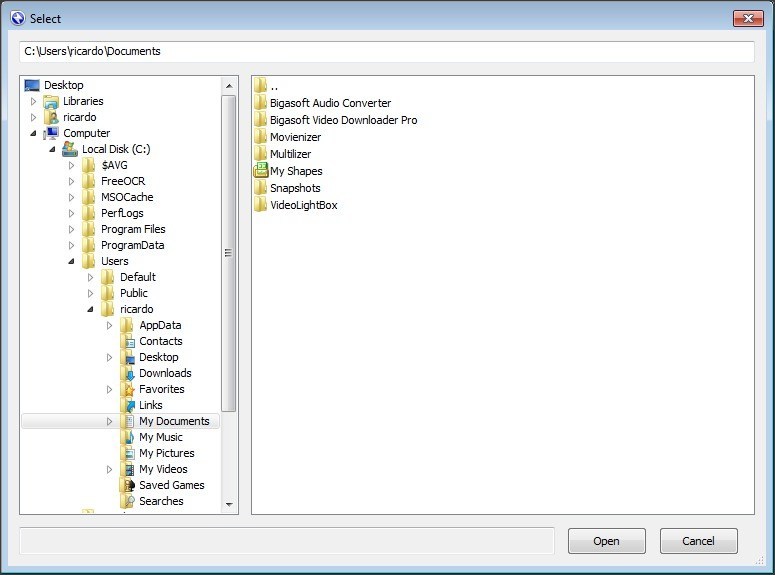Click the MSOCache folder icon
The image size is (775, 575).
88,197
